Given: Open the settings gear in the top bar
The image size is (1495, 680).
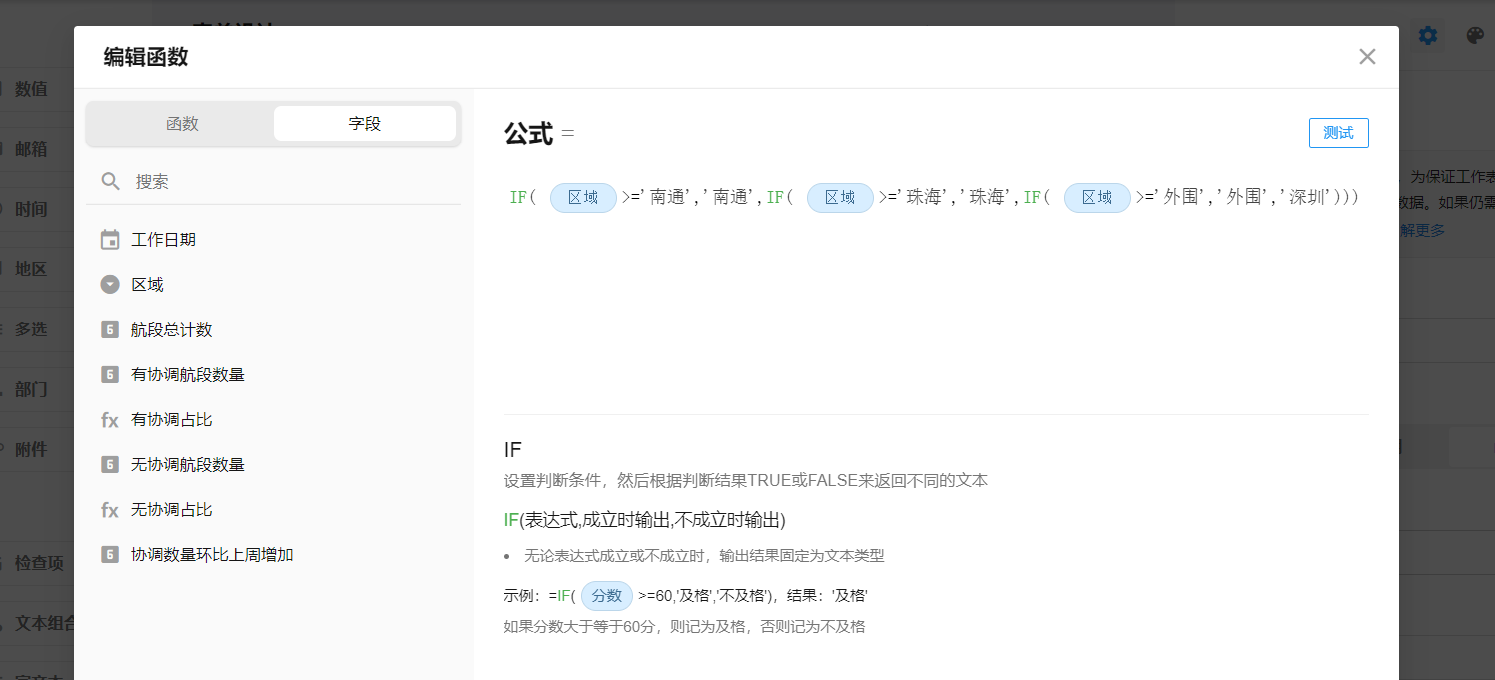Looking at the screenshot, I should point(1428,35).
